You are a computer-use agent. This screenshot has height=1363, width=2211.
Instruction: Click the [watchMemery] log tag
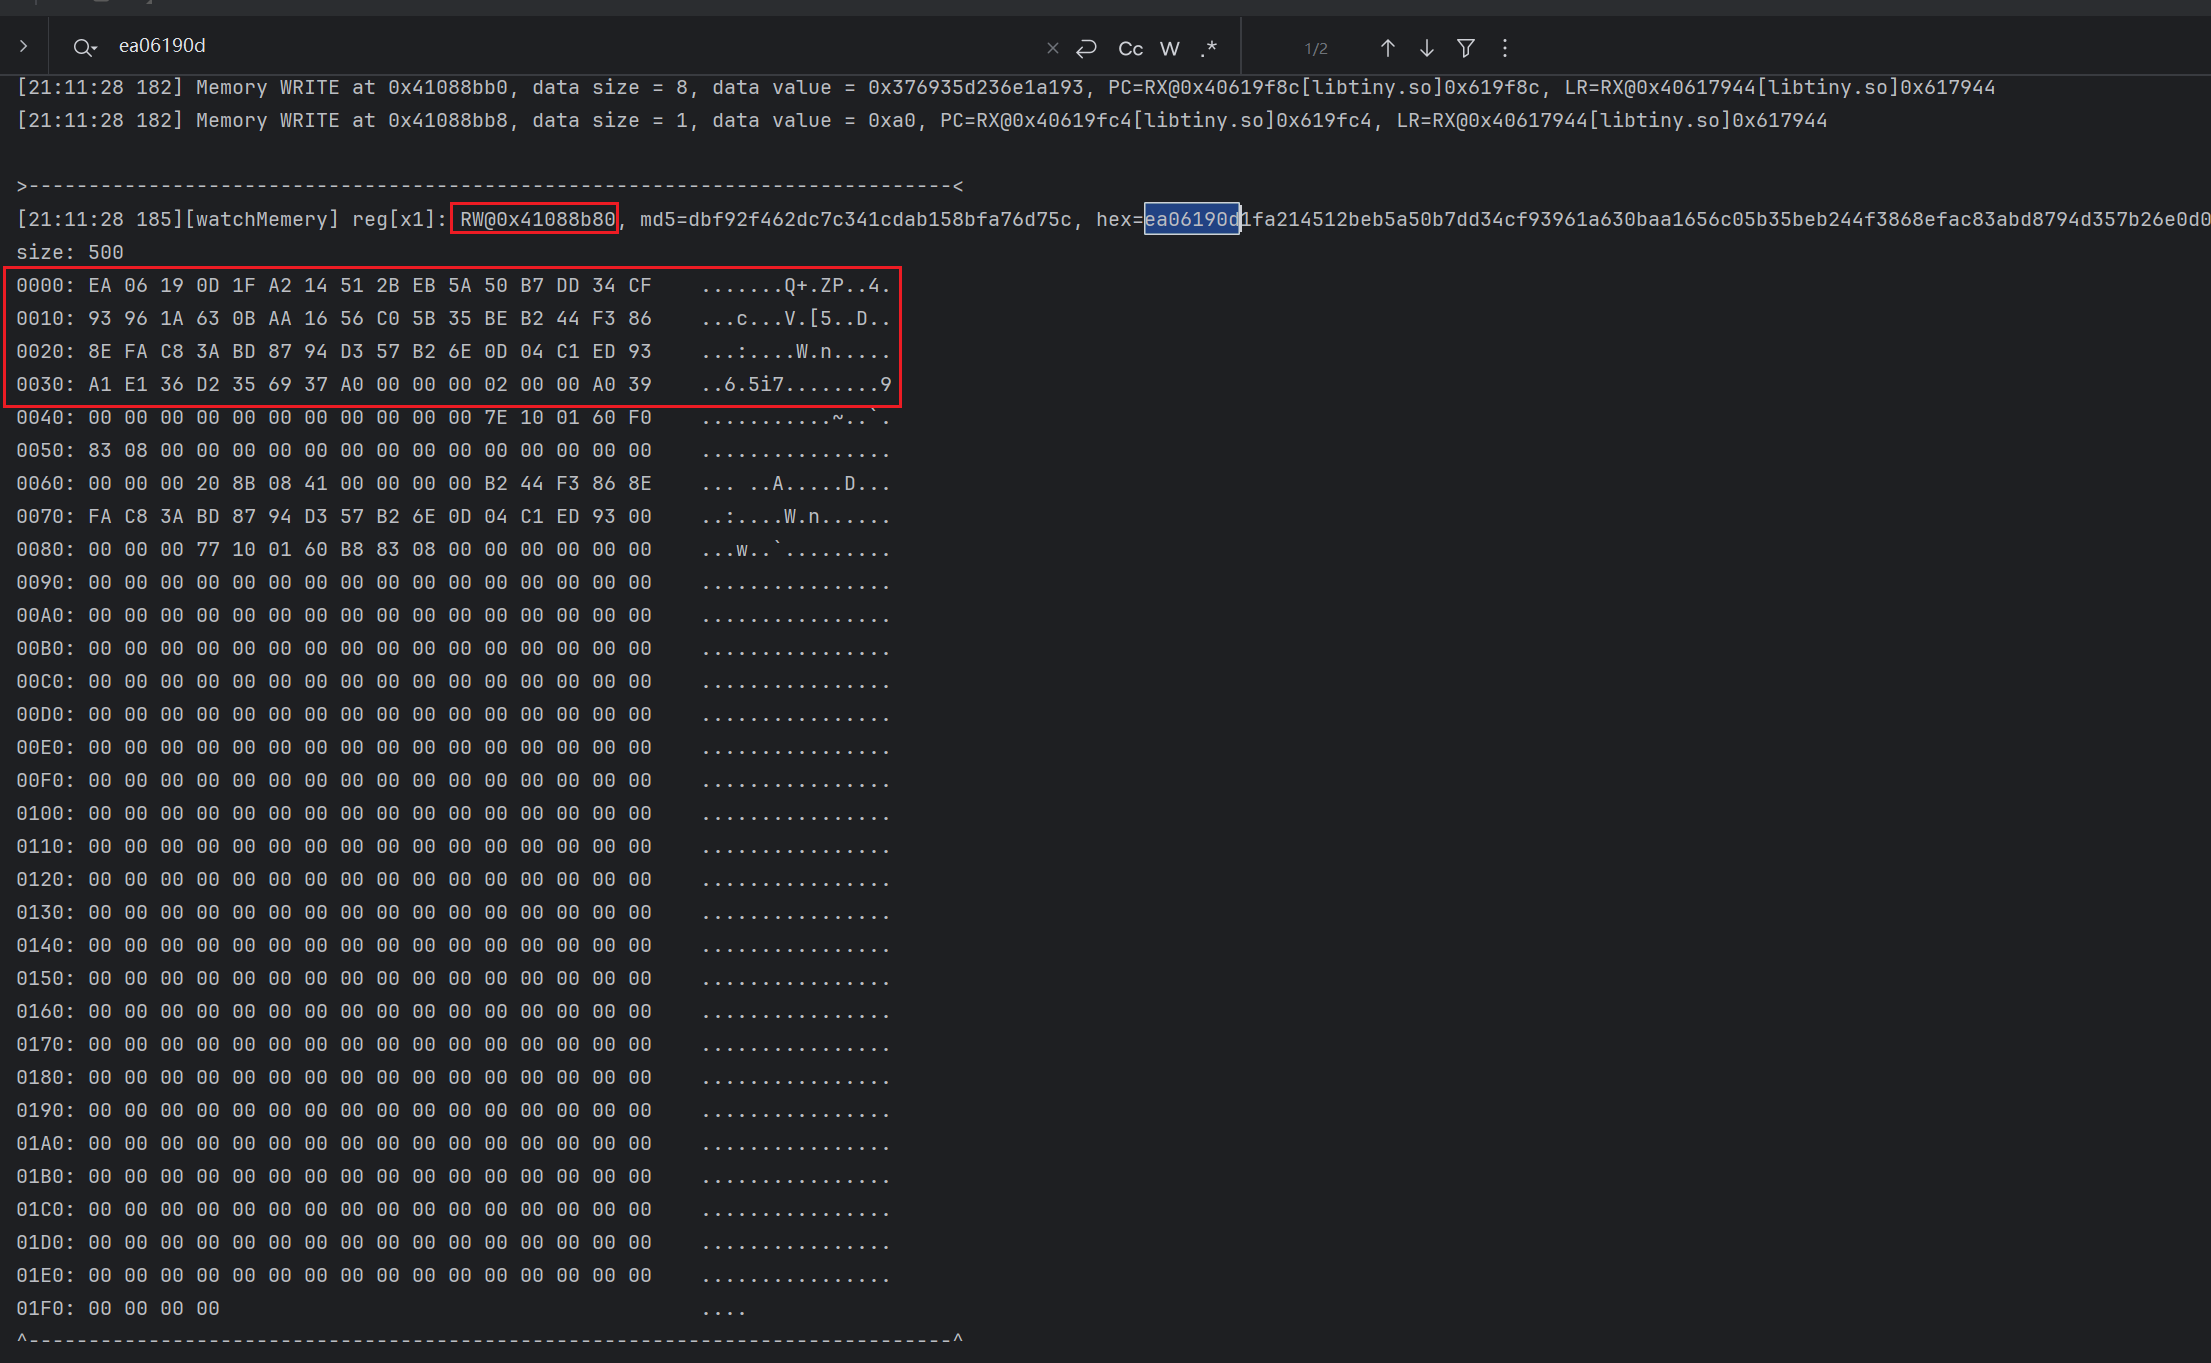[262, 219]
